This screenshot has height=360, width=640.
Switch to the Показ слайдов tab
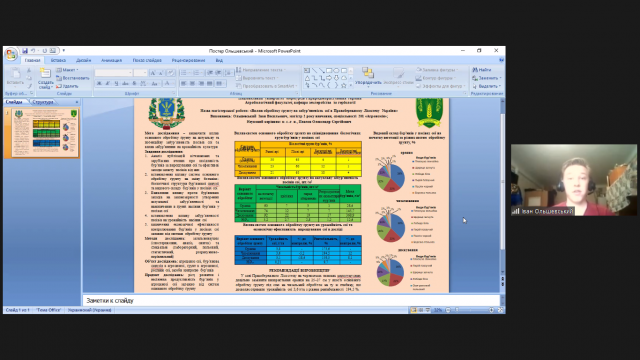(x=147, y=60)
